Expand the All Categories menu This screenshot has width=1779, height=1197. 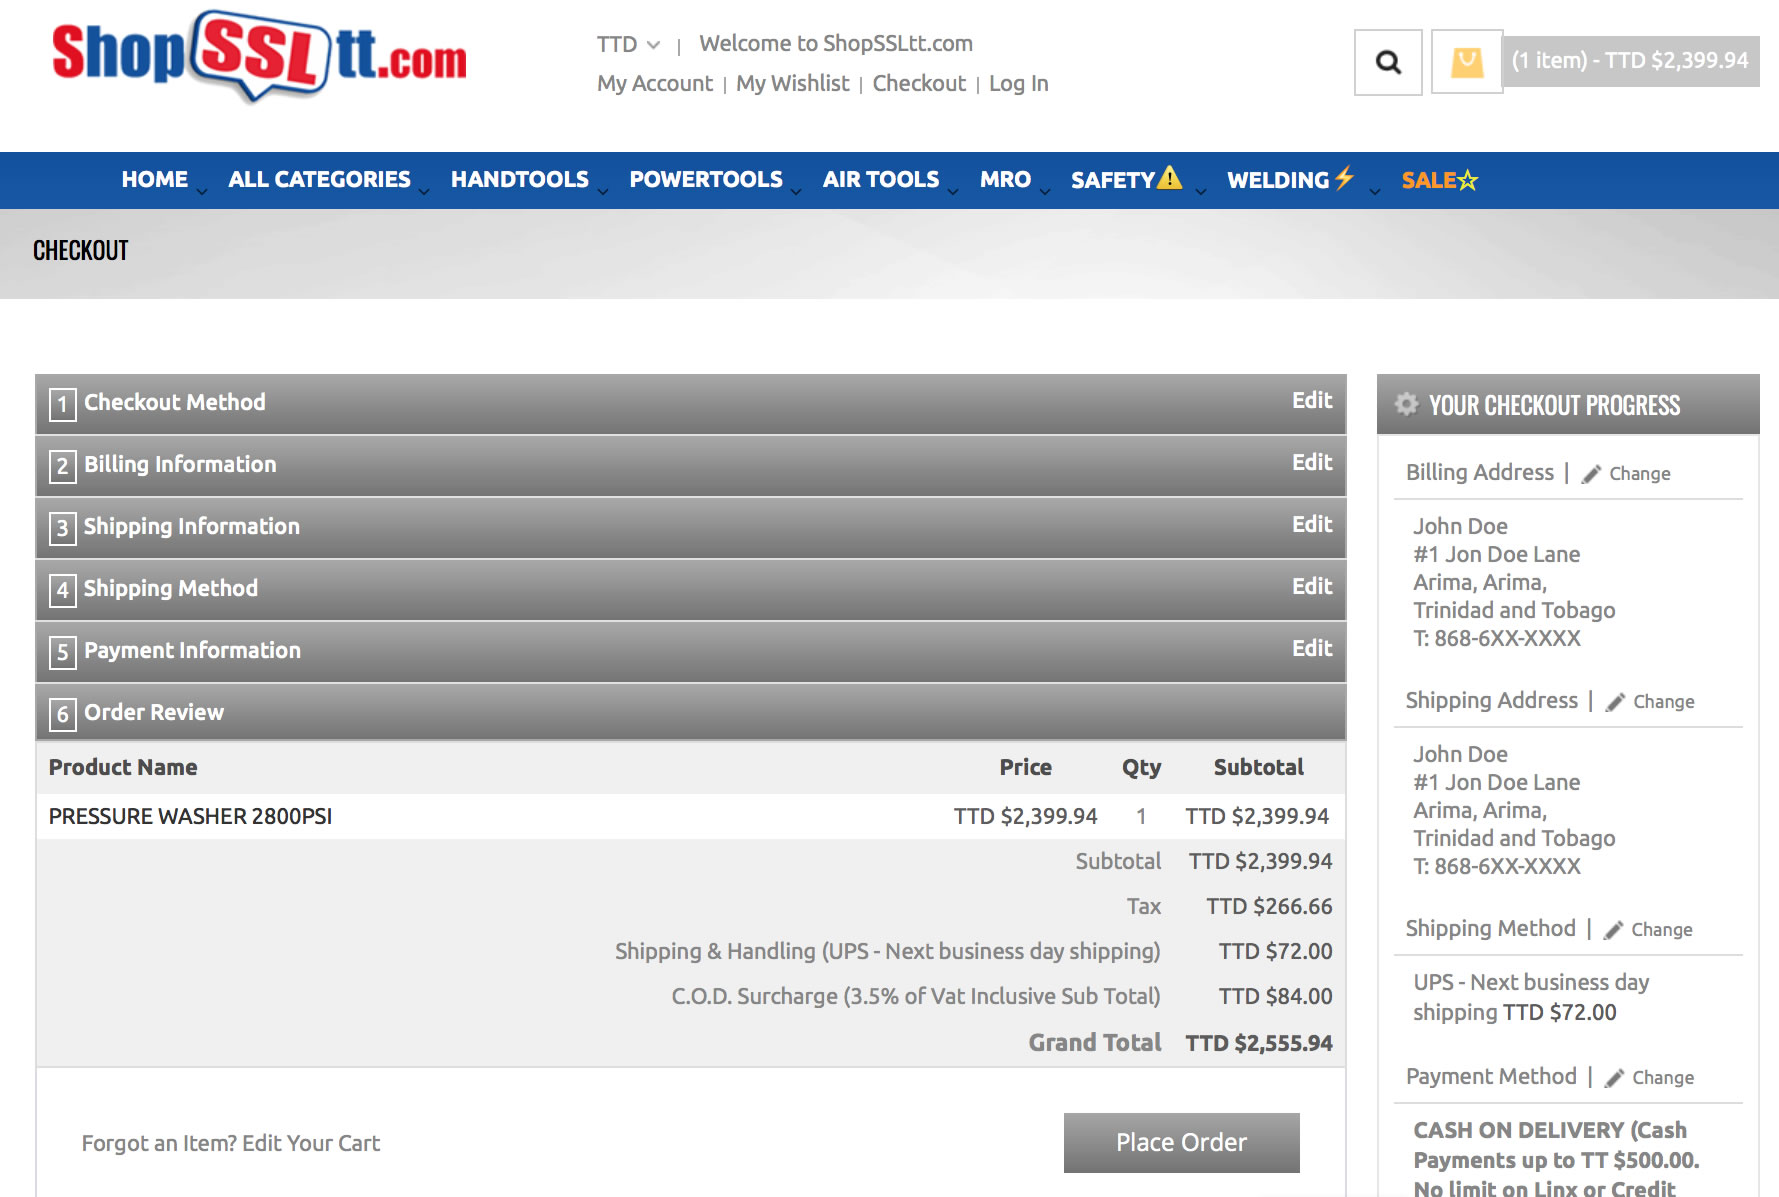[x=319, y=180]
